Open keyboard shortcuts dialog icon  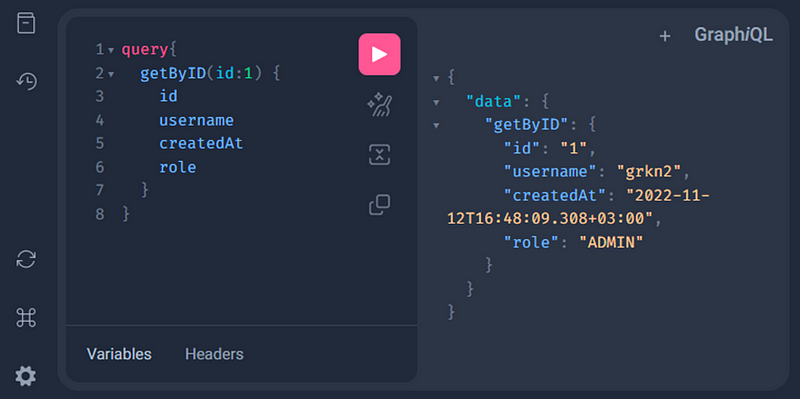point(26,318)
